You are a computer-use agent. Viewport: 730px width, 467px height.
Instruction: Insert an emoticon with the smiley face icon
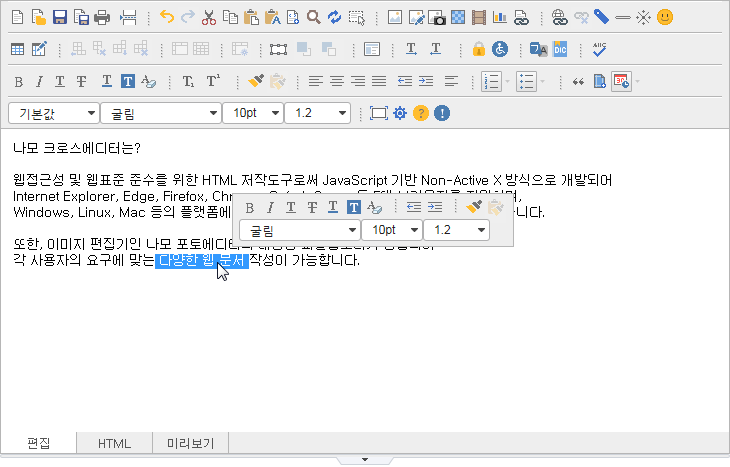[665, 18]
